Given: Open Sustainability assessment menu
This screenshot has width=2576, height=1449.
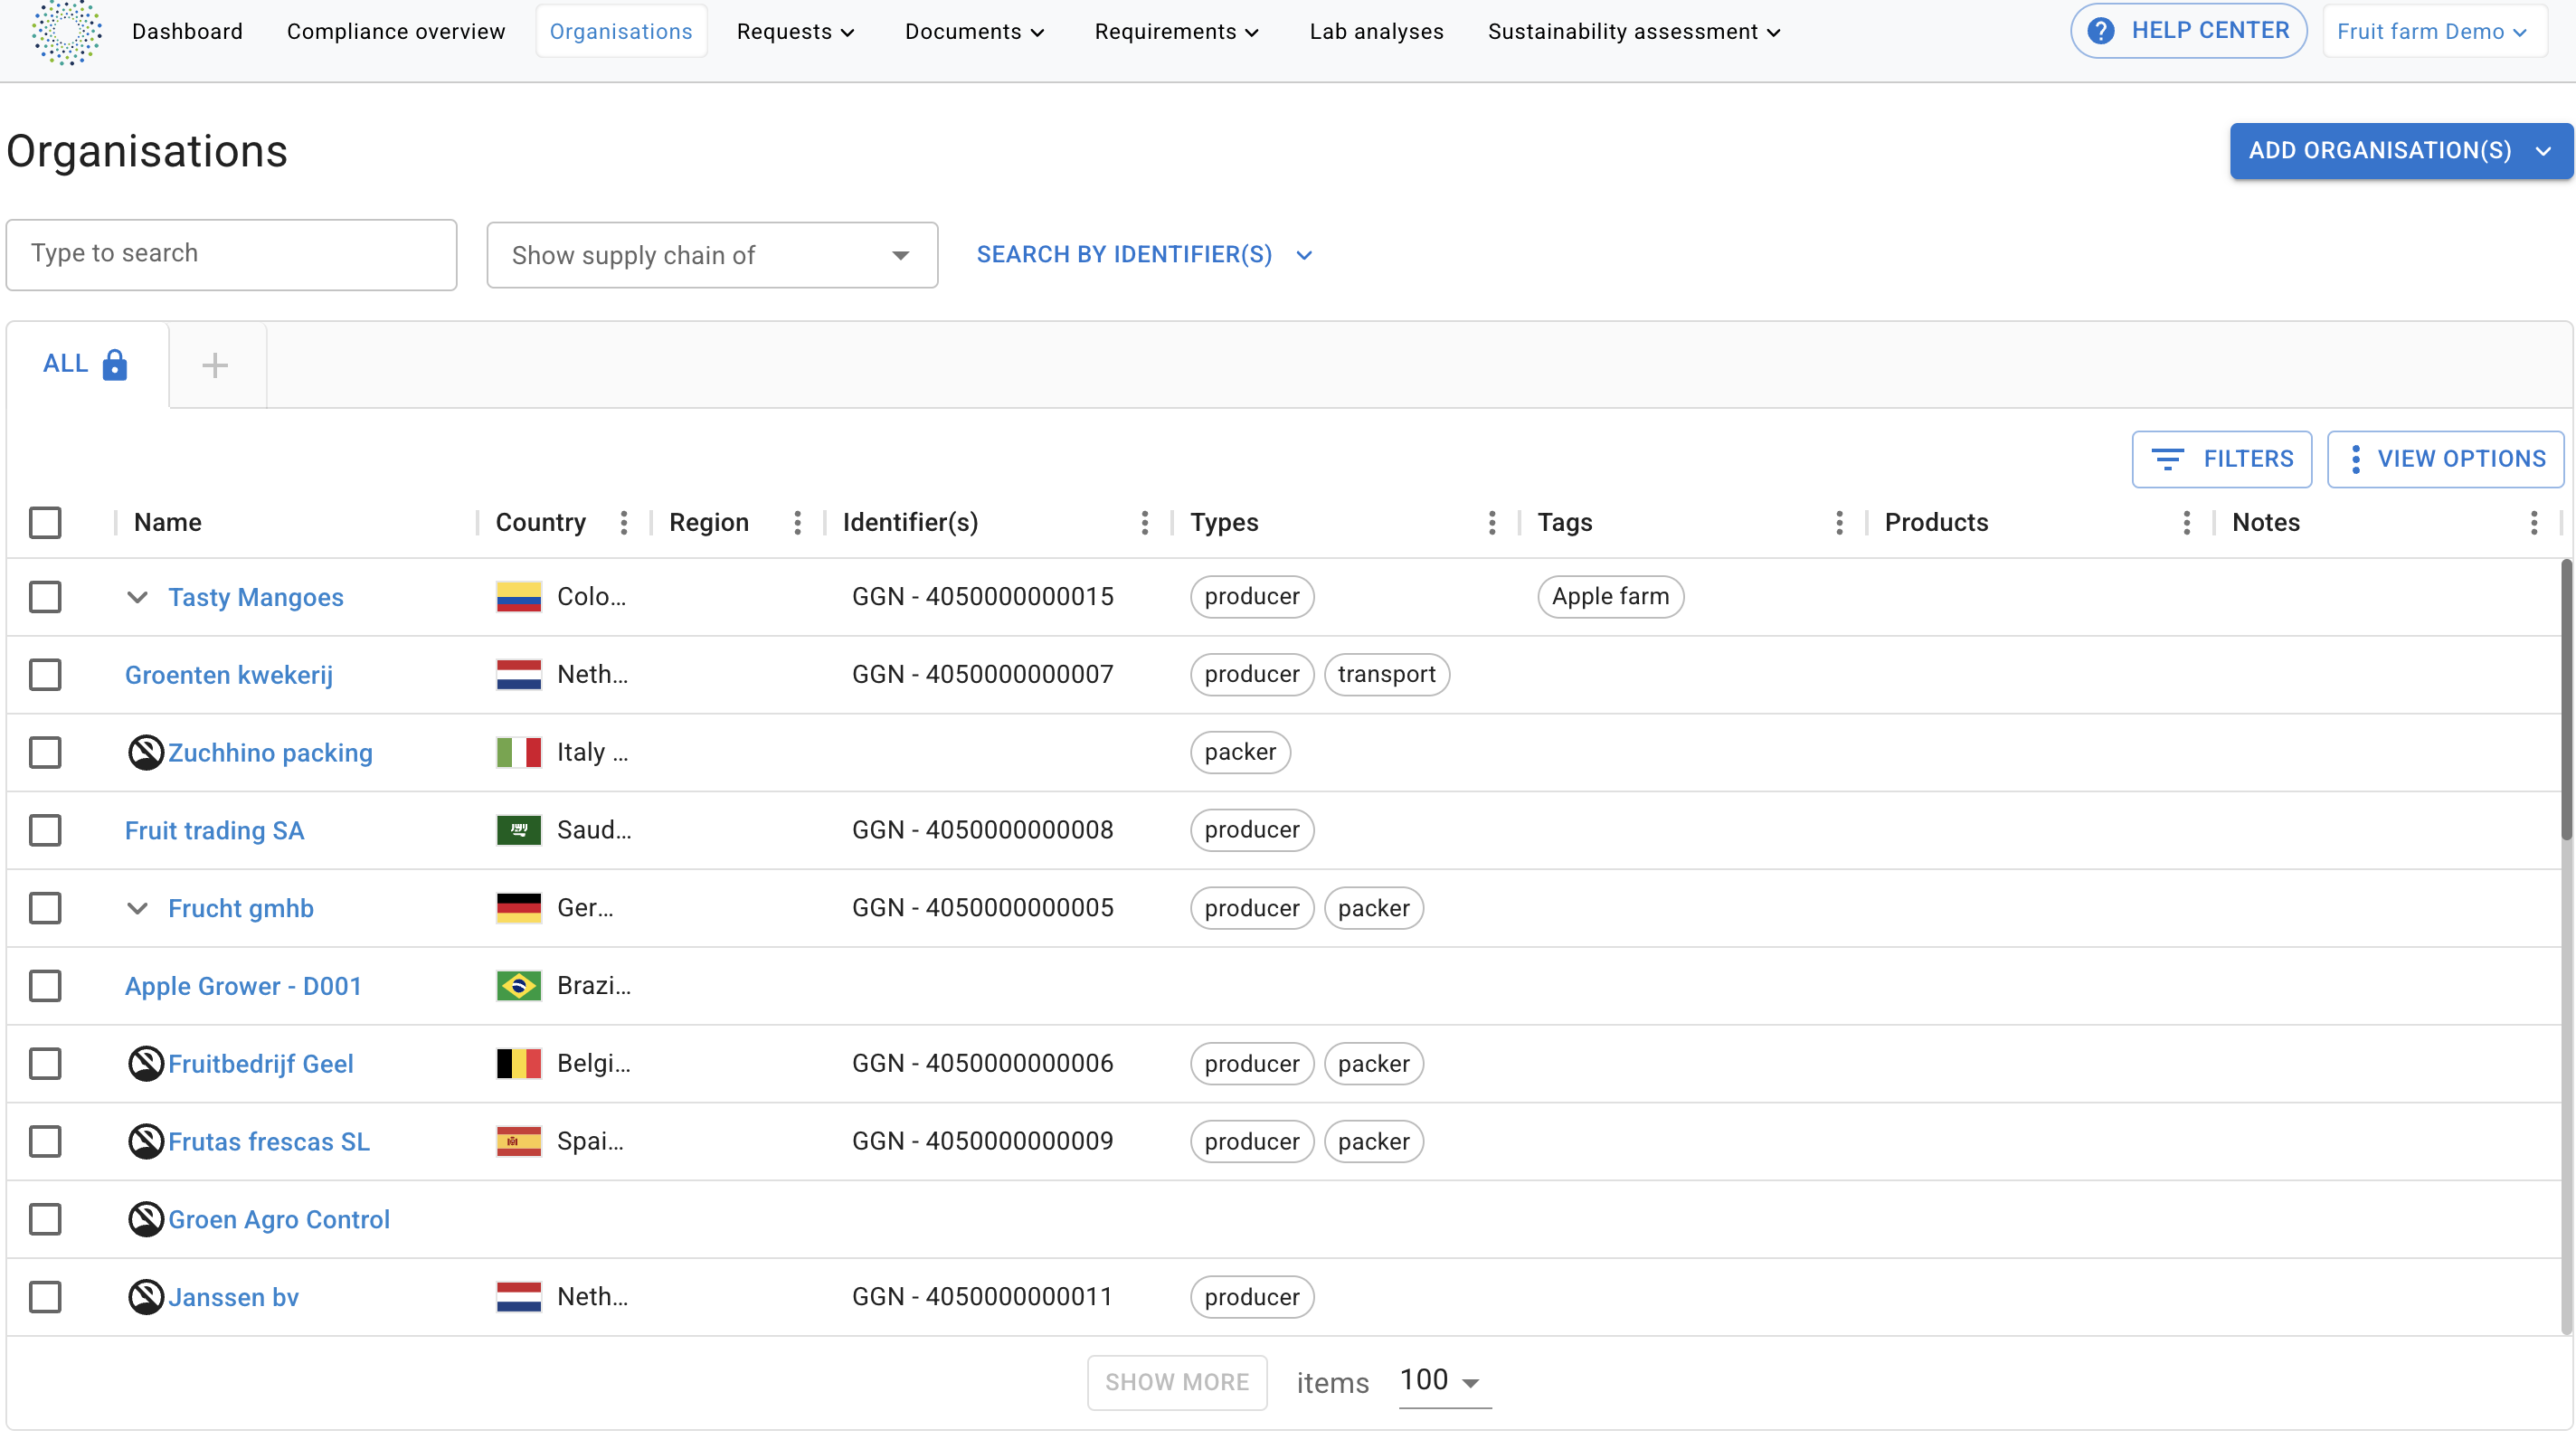Looking at the screenshot, I should coord(1634,31).
